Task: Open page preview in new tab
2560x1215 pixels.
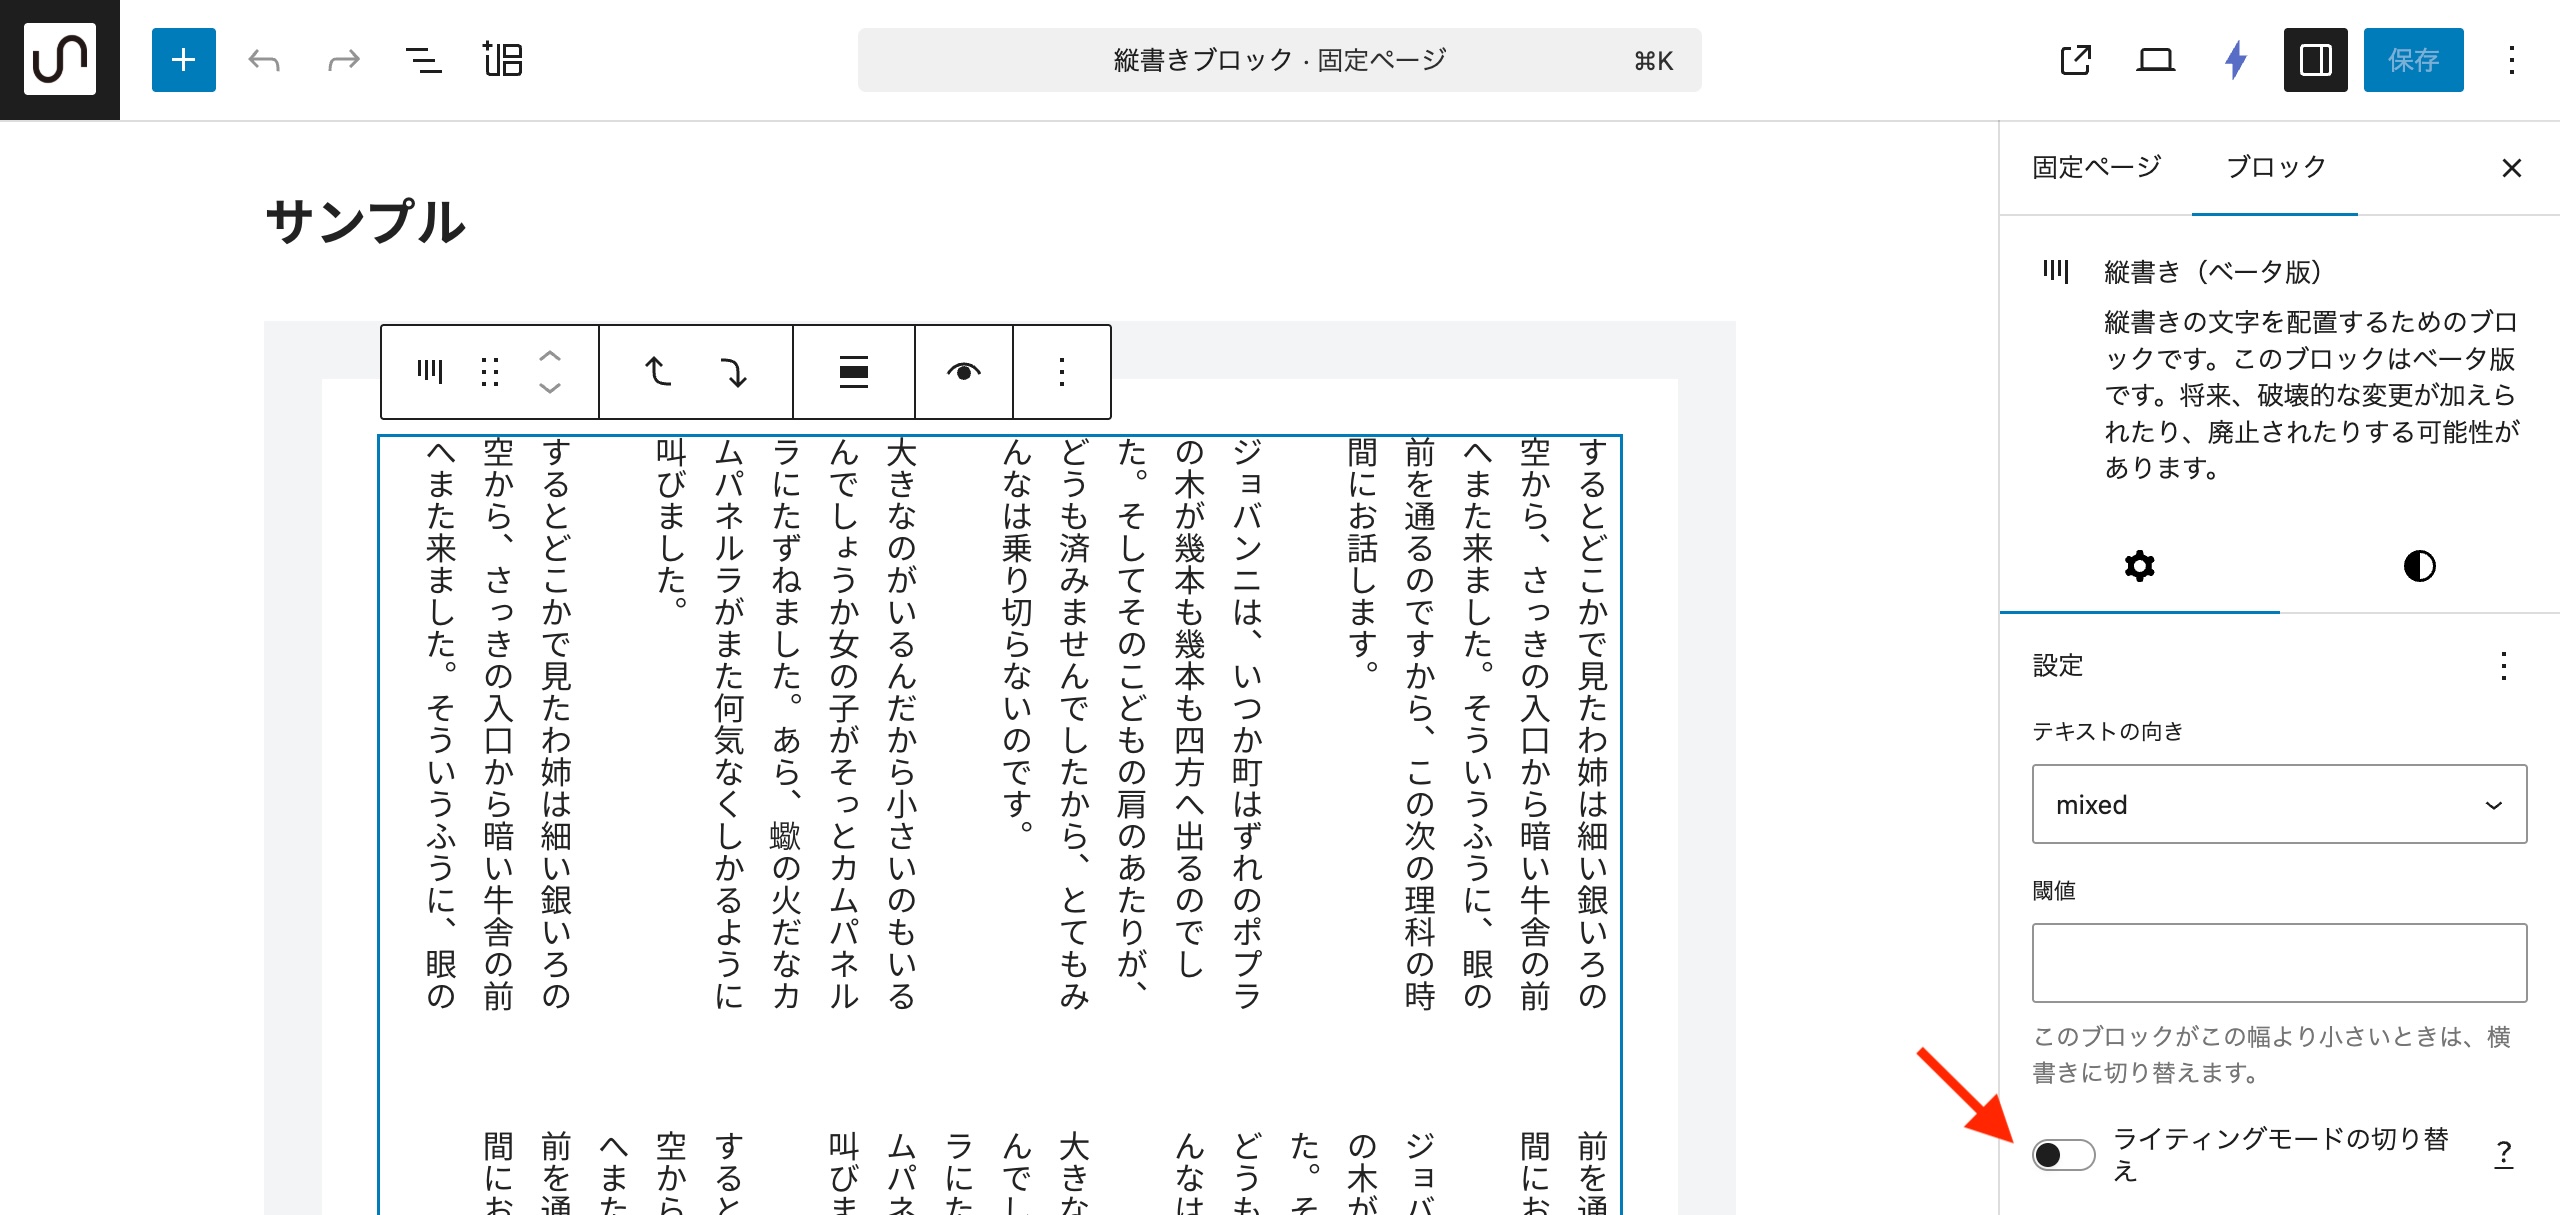Action: [2076, 60]
